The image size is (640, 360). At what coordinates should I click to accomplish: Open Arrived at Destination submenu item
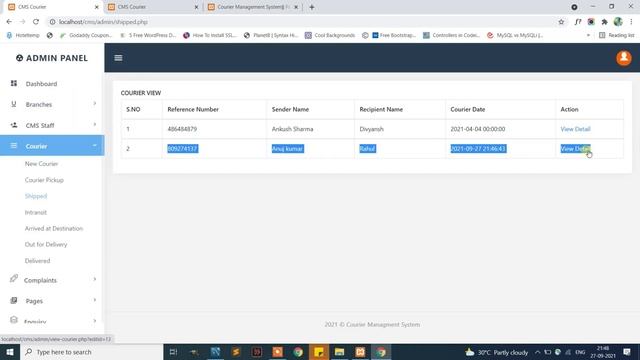[54, 229]
